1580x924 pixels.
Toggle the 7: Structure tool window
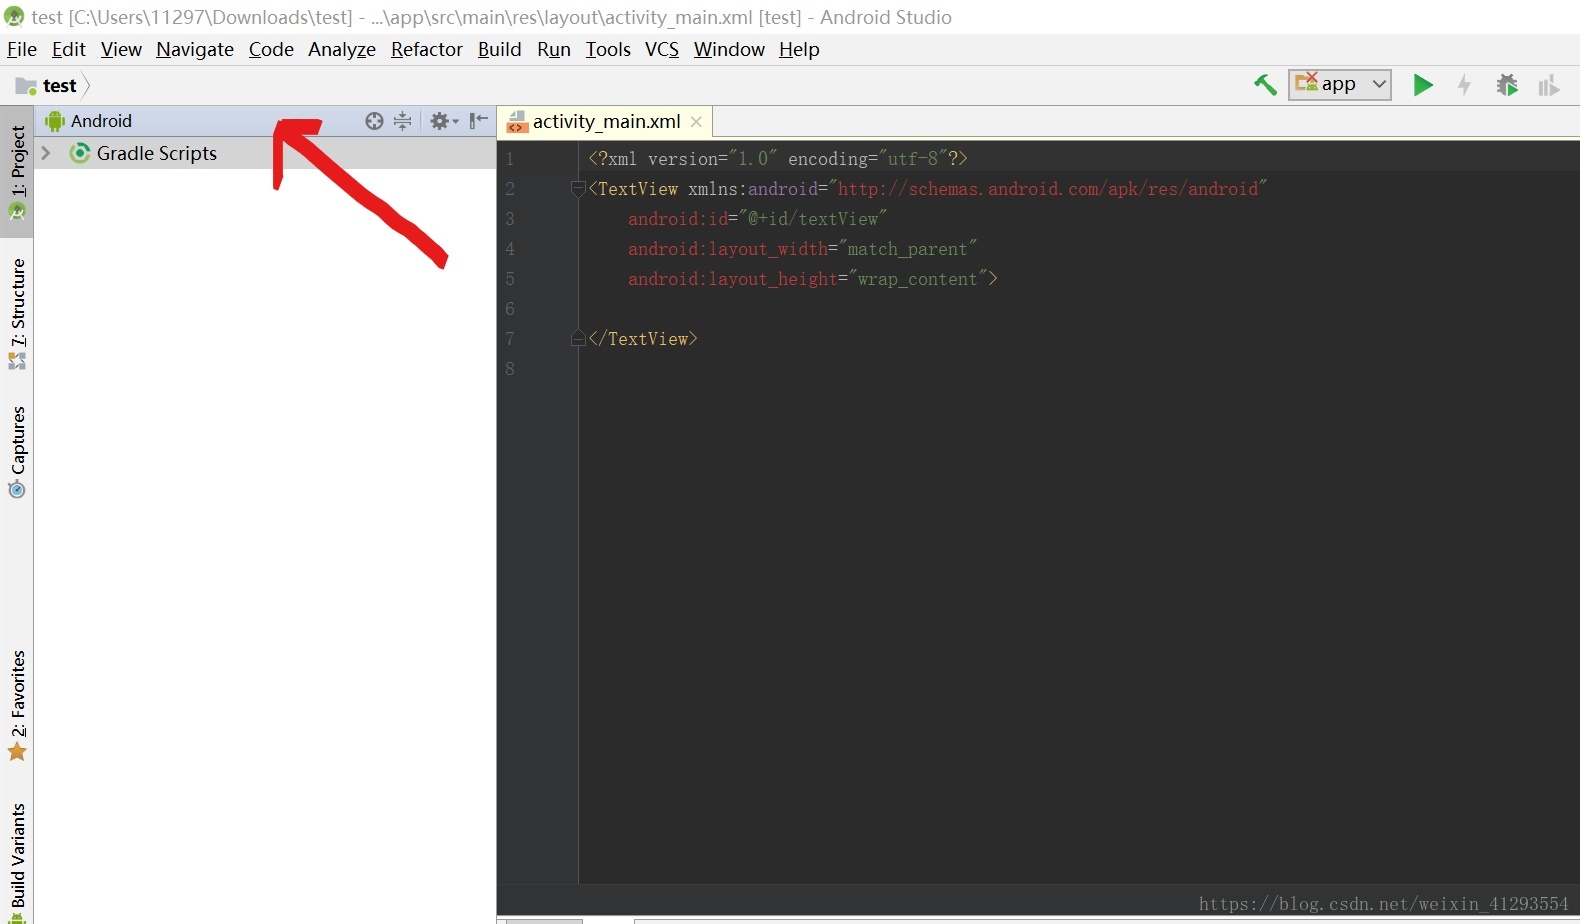17,313
